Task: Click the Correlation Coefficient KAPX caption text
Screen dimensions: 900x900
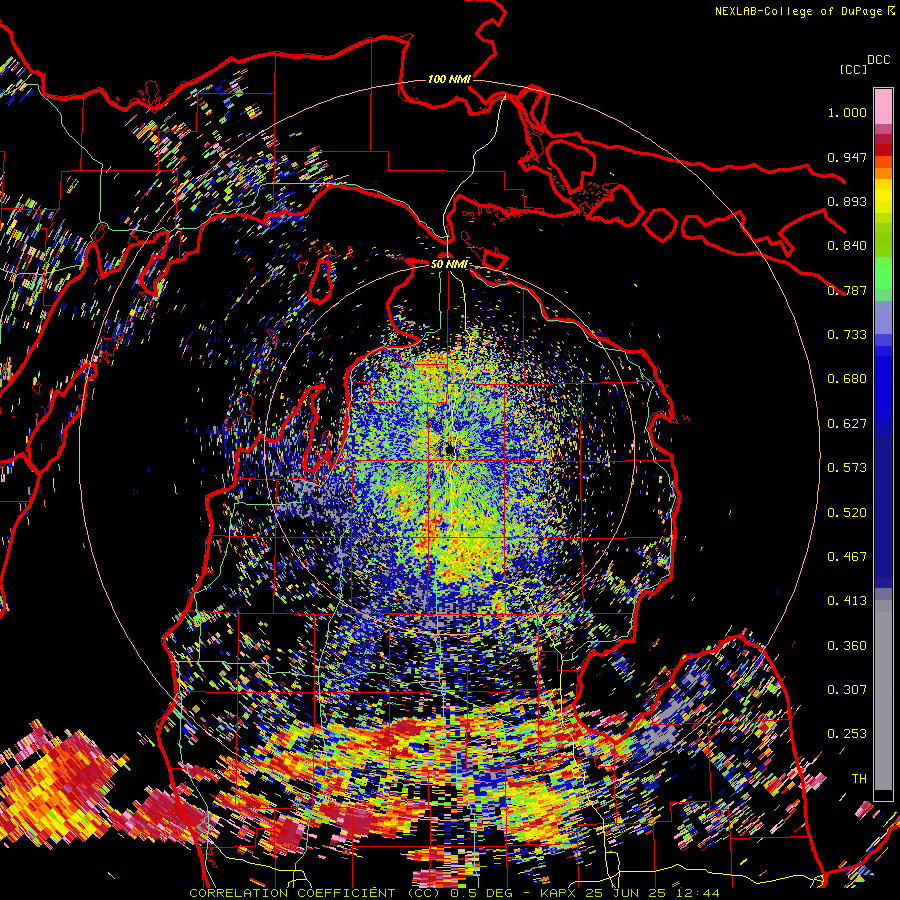Action: [x=454, y=893]
